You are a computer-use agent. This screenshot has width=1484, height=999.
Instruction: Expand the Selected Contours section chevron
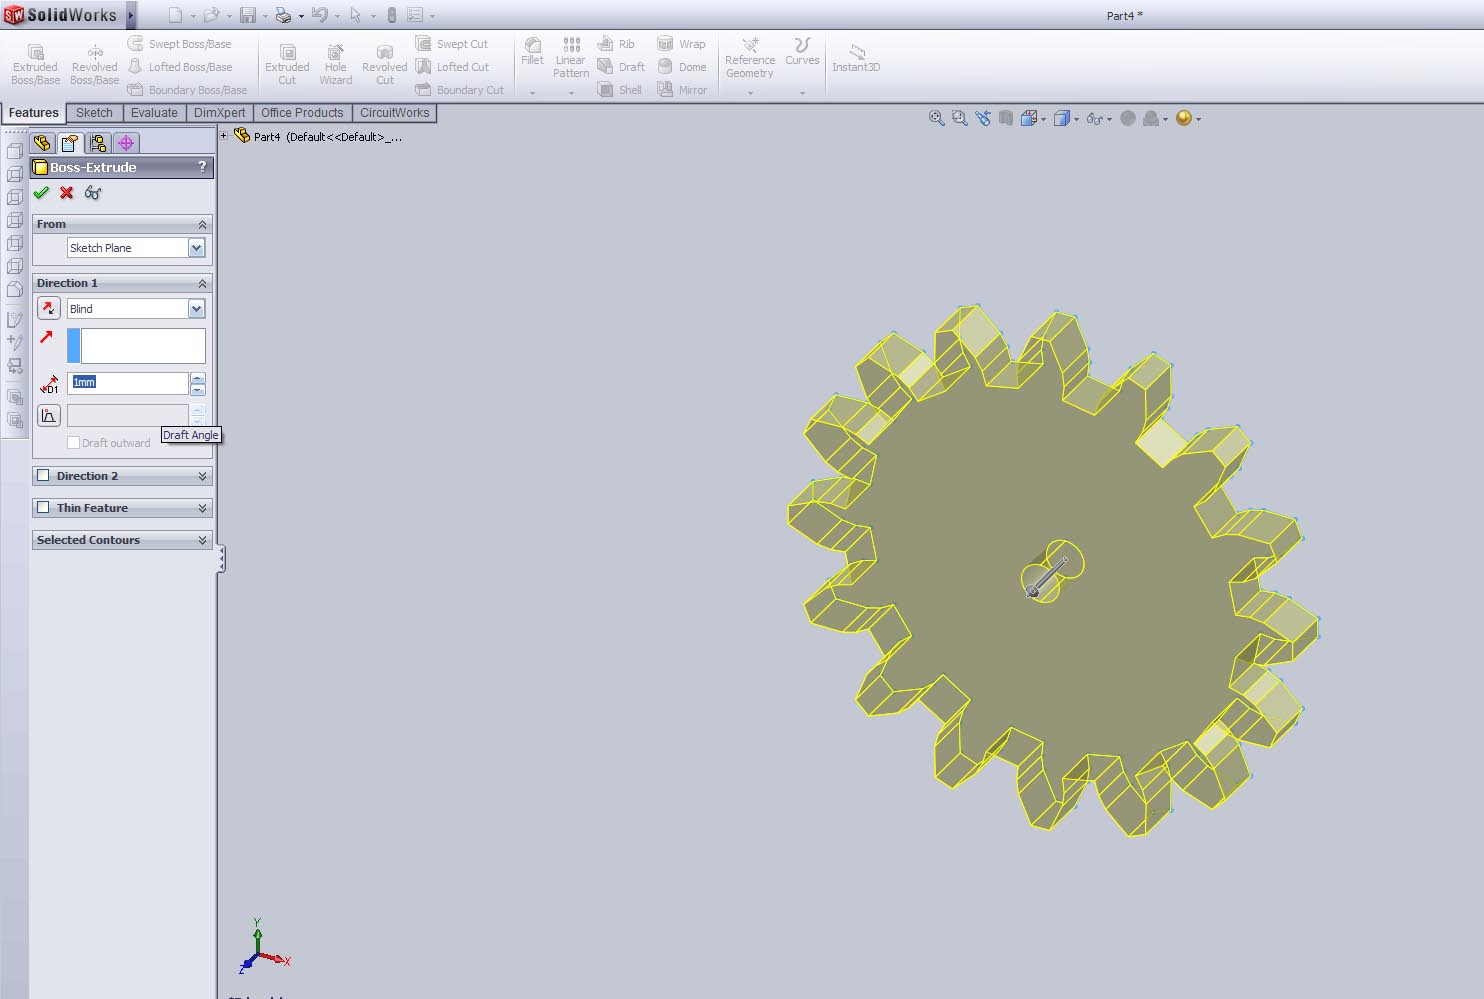[202, 540]
